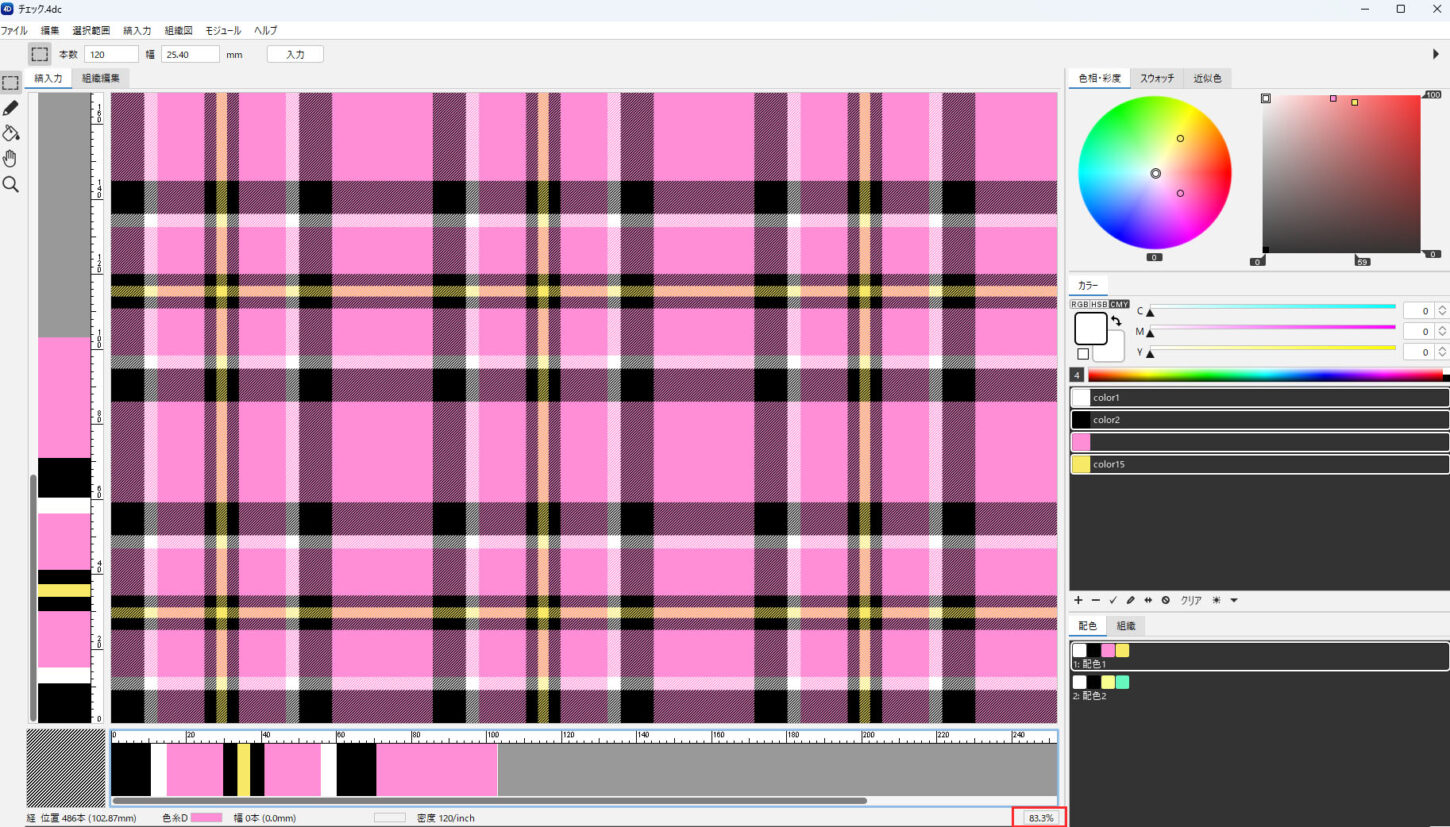
Task: Click the center point on color wheel
Action: coord(1155,173)
